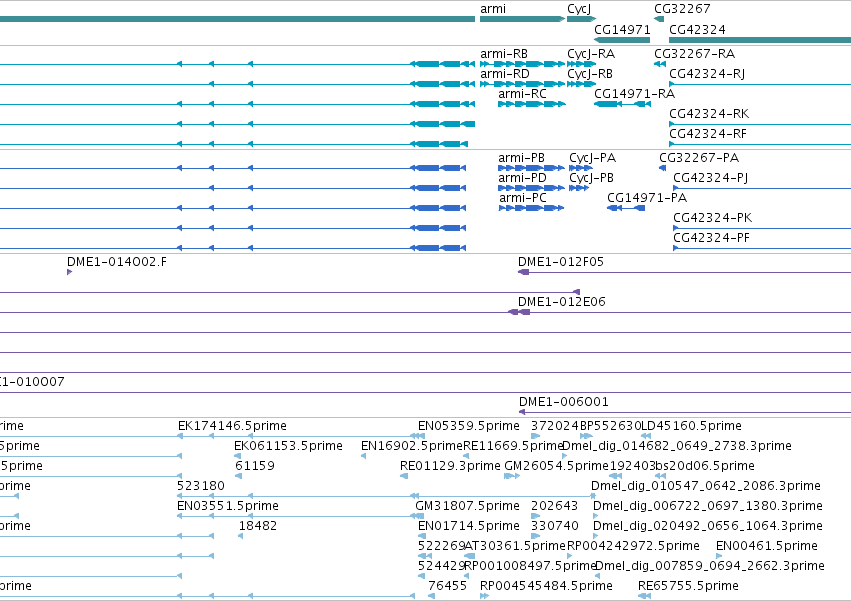Click transcript CG42324-RJ
The width and height of the screenshot is (851, 601).
click(707, 74)
